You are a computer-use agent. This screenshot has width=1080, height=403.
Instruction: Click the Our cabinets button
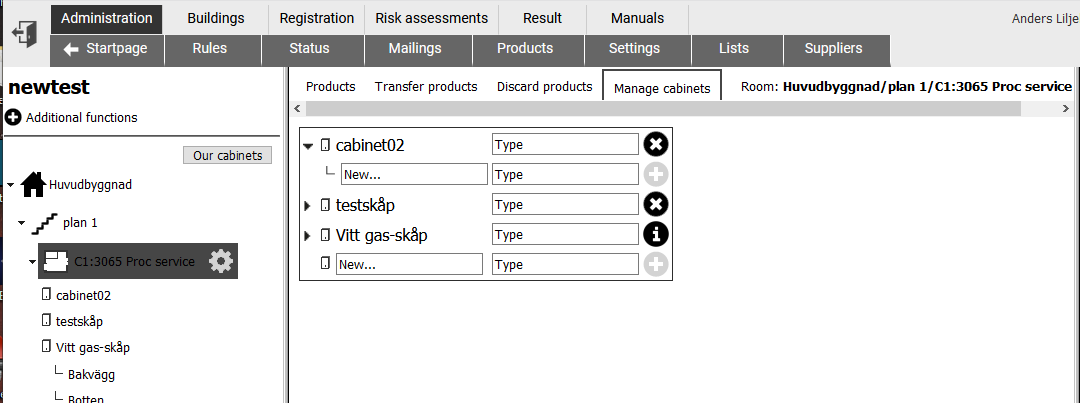pos(227,156)
